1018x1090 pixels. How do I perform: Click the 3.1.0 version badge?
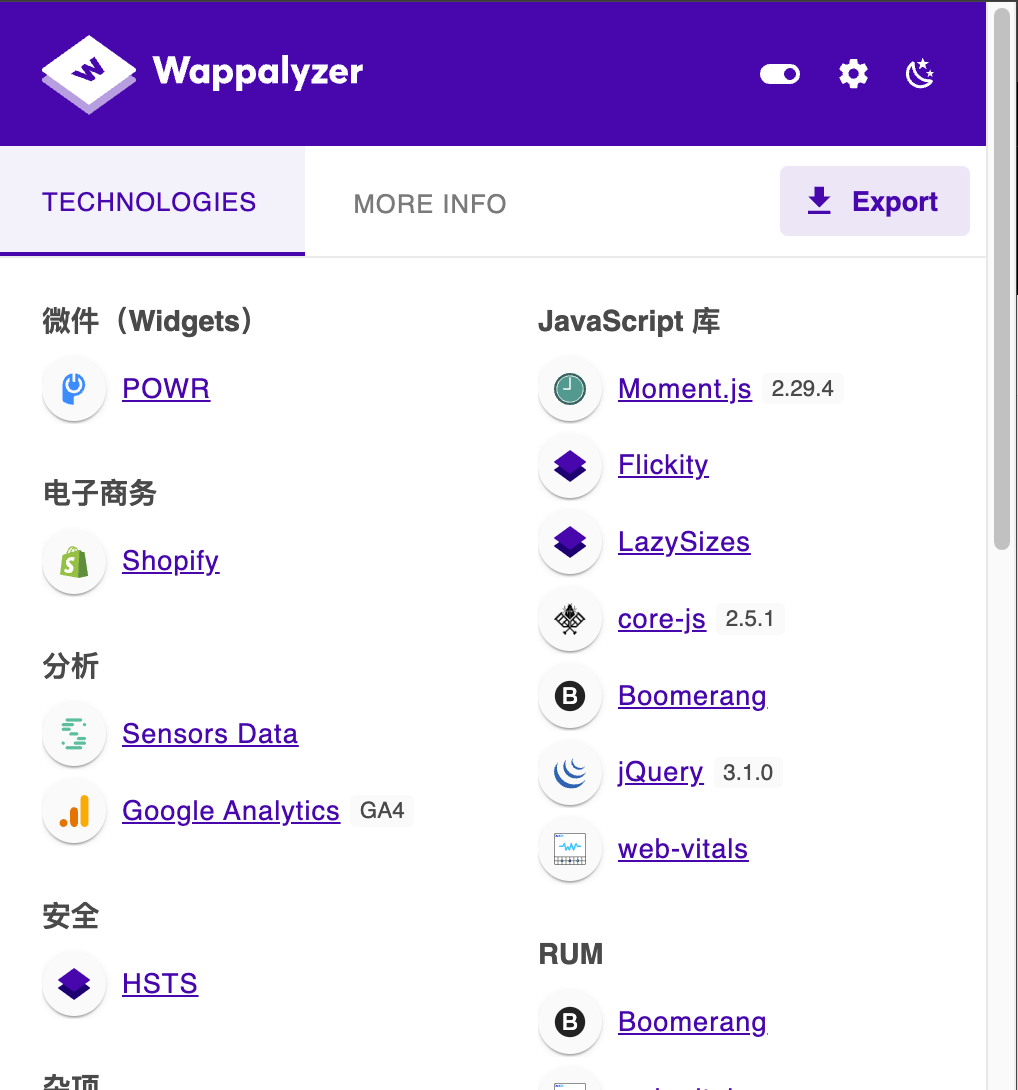pos(748,772)
